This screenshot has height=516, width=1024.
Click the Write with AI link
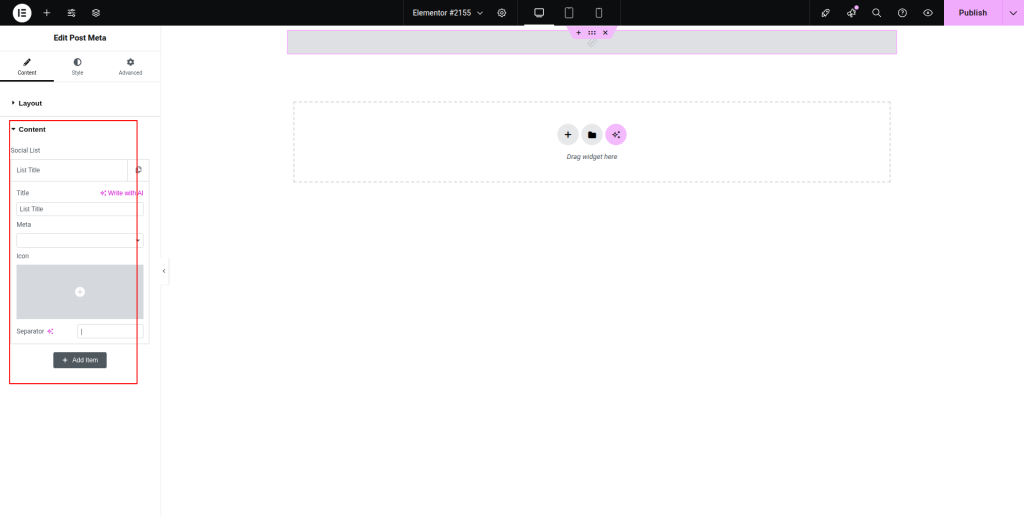click(x=121, y=193)
